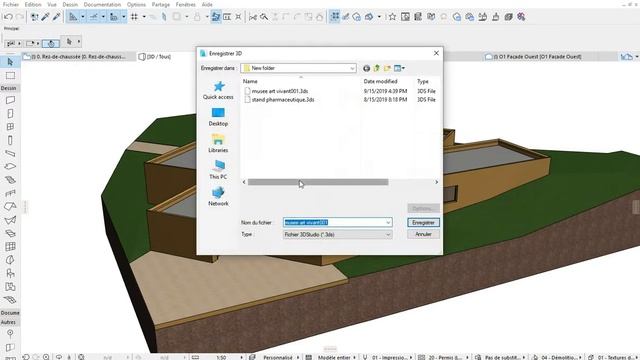This screenshot has height=360, width=640.
Task: Click the Pick Up Parameters eyedropper
Action: point(45,17)
